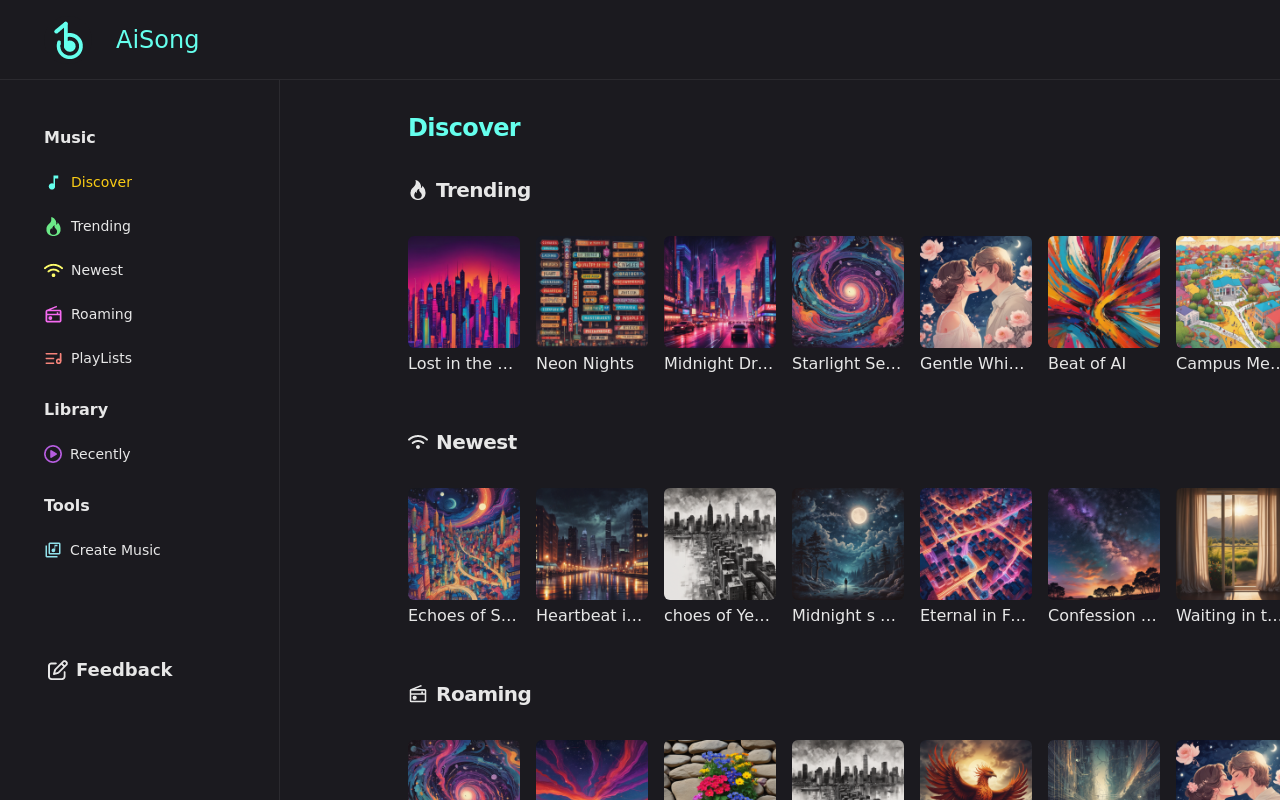Open the choes of Ye... grayscale city cover
The image size is (1280, 800).
click(x=720, y=544)
